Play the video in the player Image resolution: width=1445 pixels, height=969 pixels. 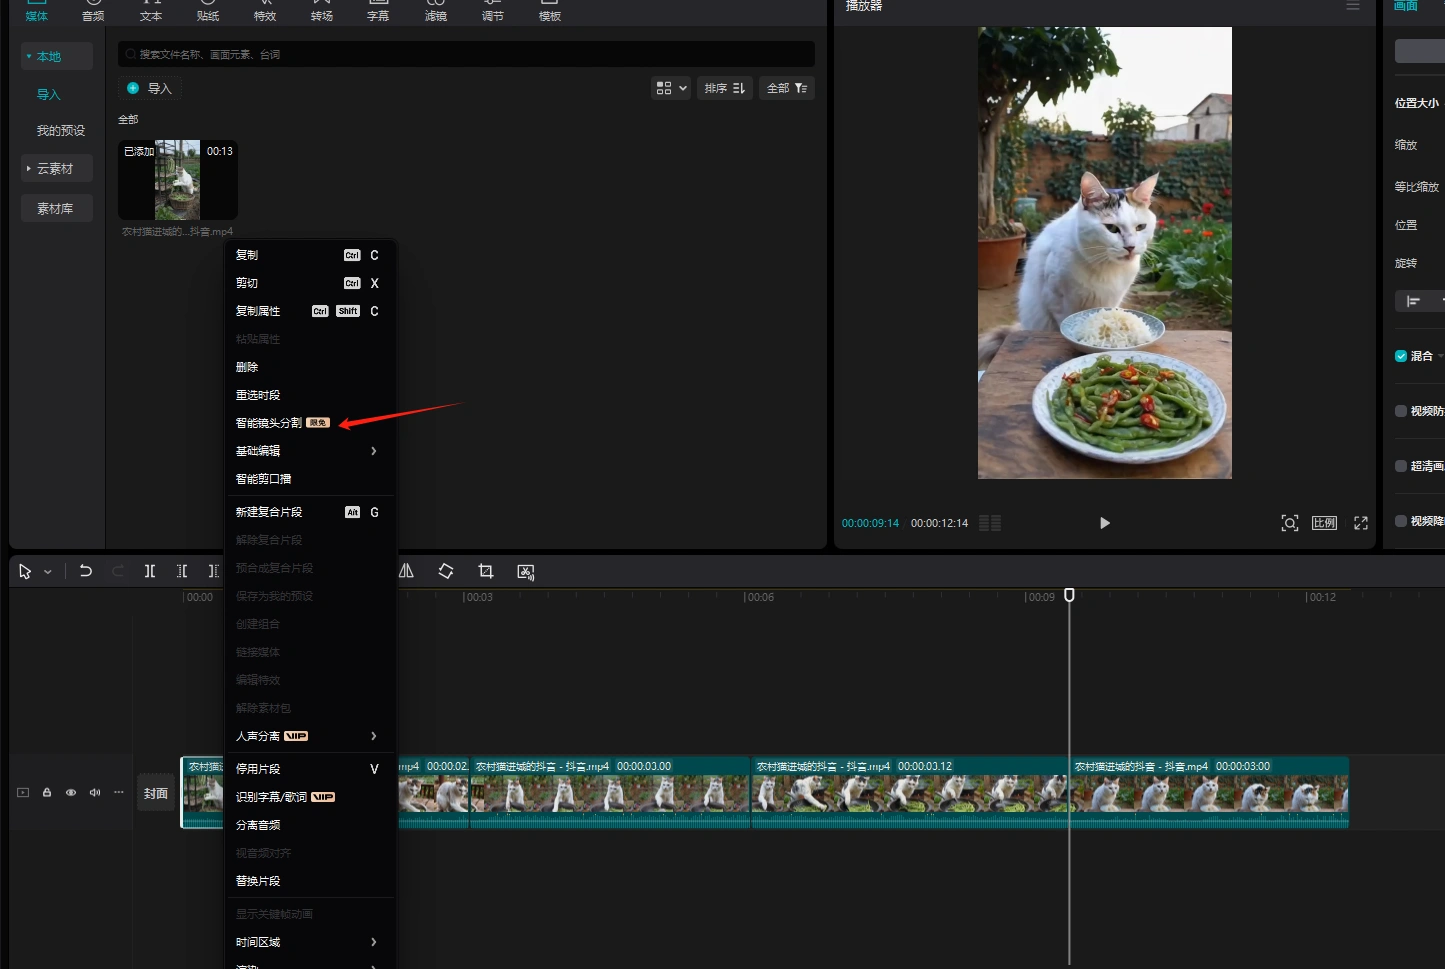point(1104,523)
